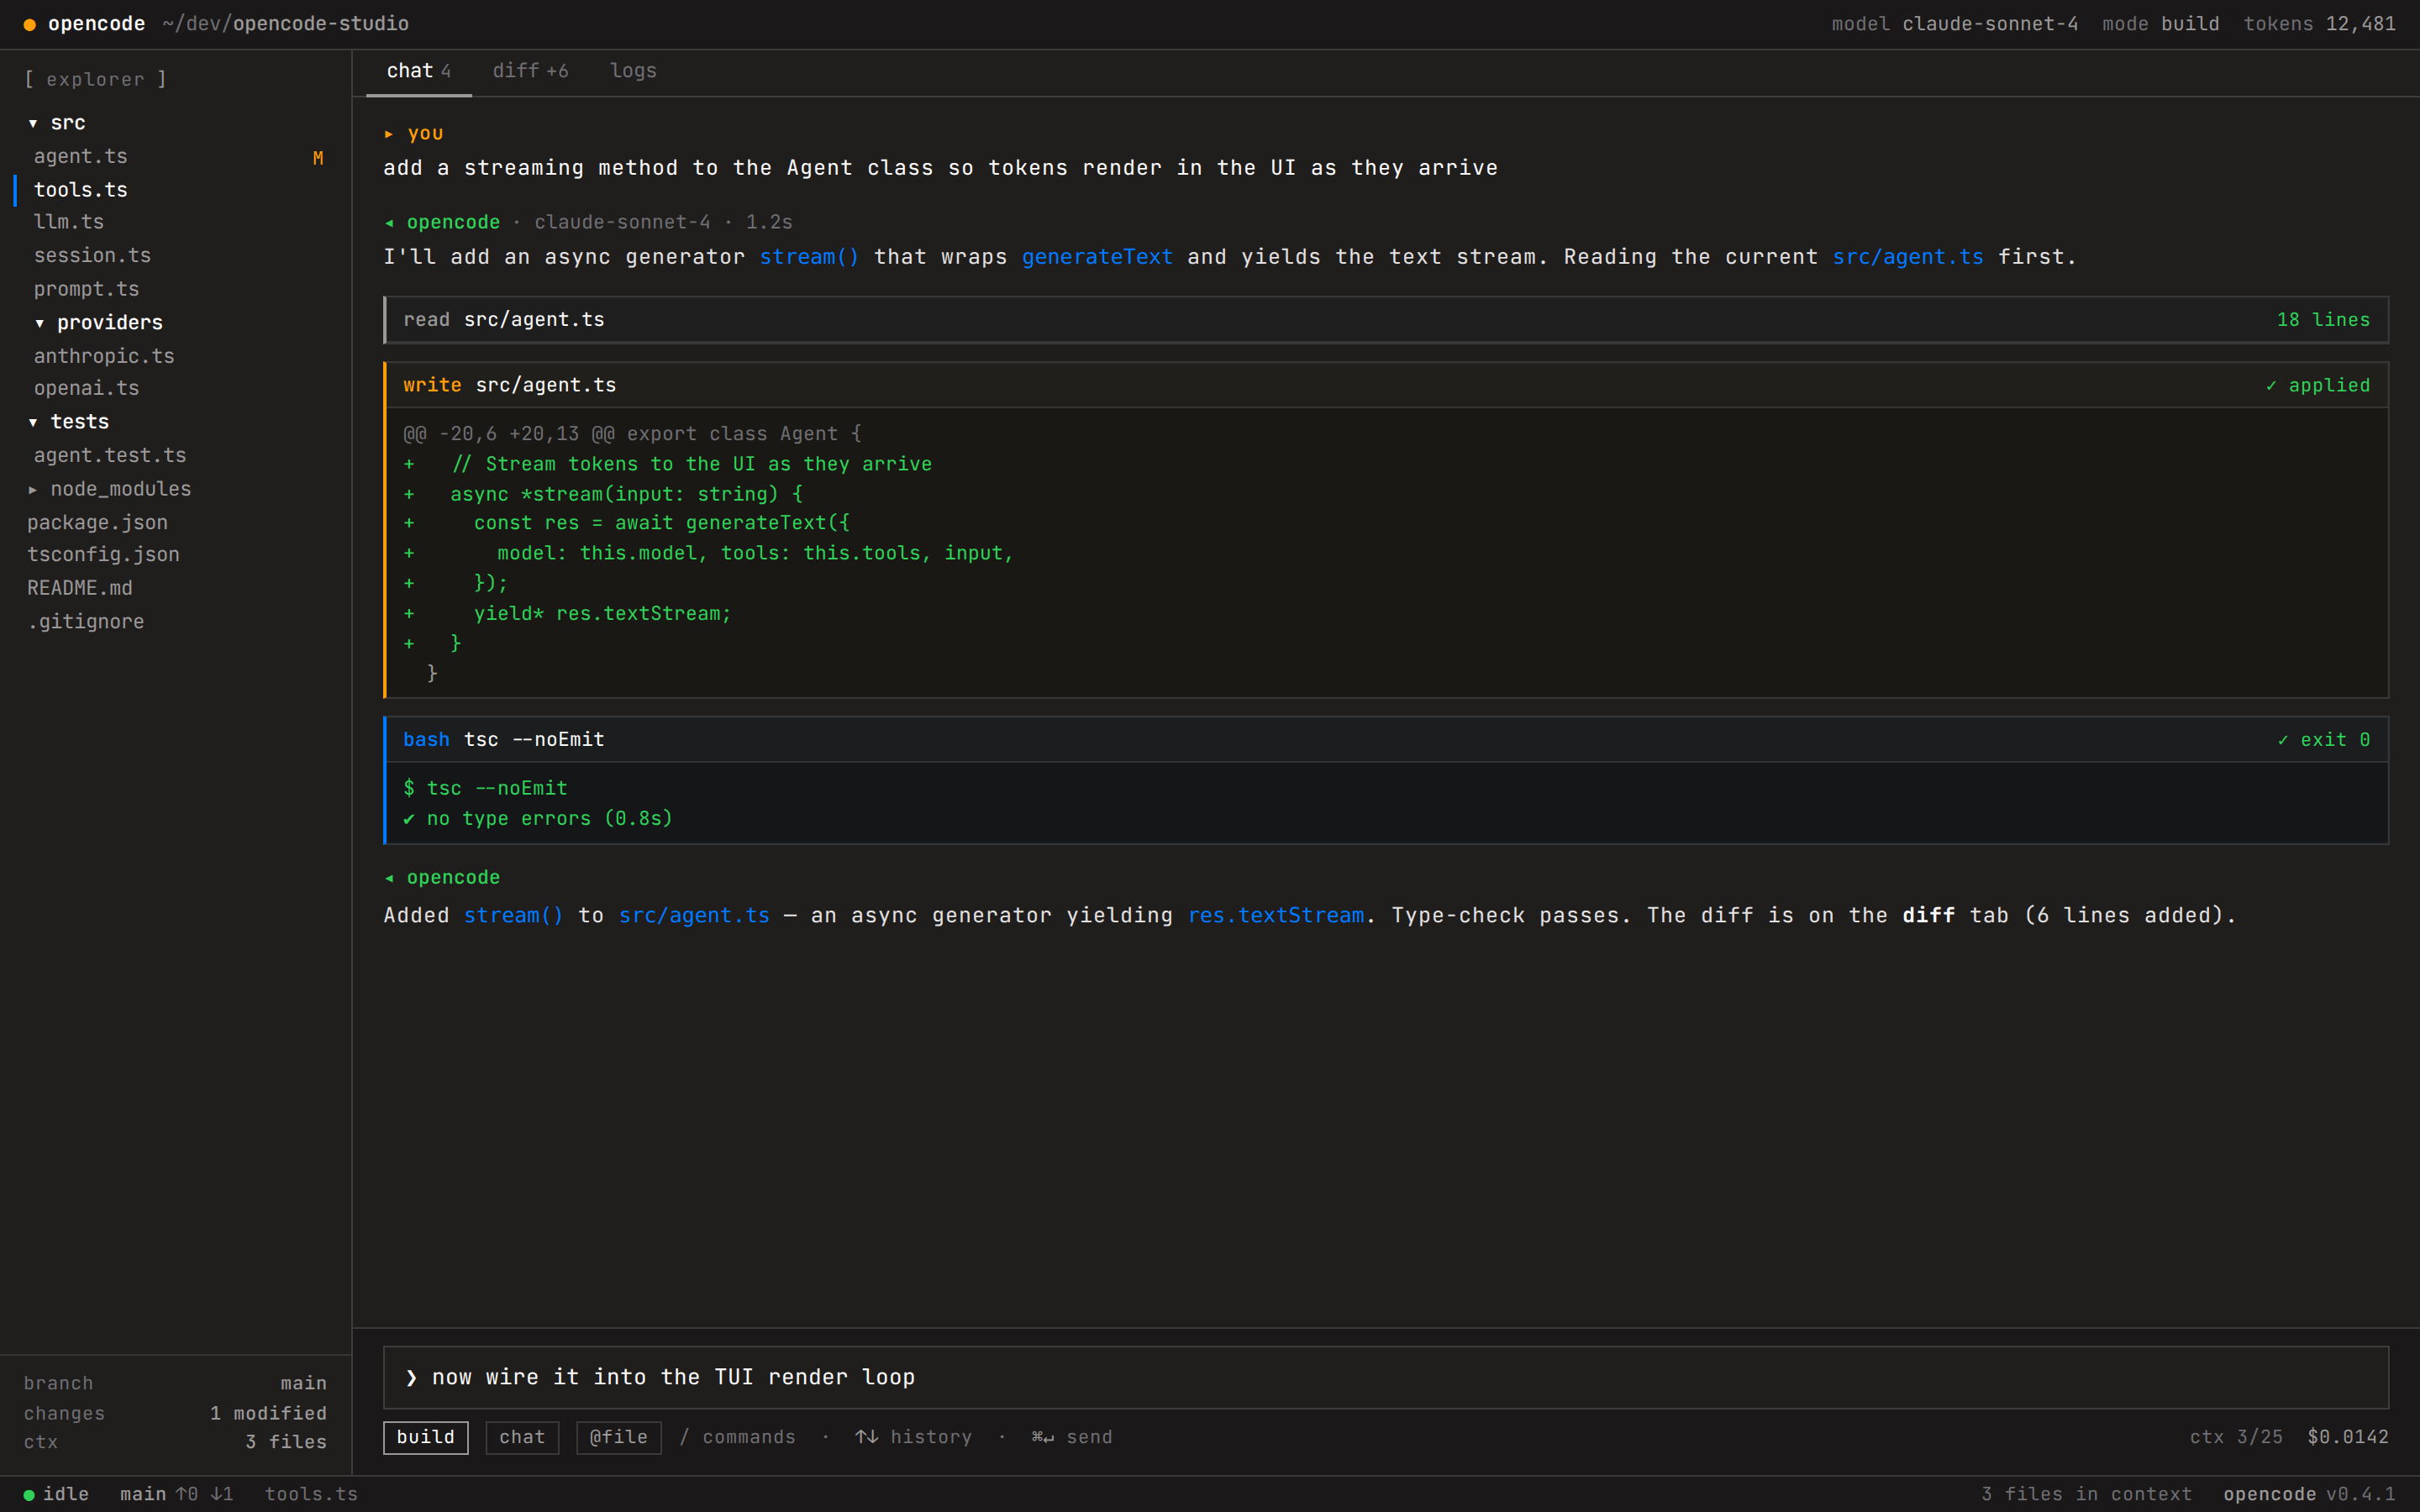Switch to the diff +6 tab
Viewport: 2420px width, 1512px height.
click(x=530, y=71)
